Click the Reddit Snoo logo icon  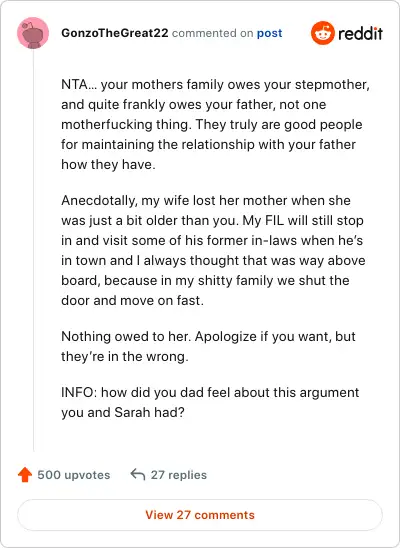tap(322, 33)
